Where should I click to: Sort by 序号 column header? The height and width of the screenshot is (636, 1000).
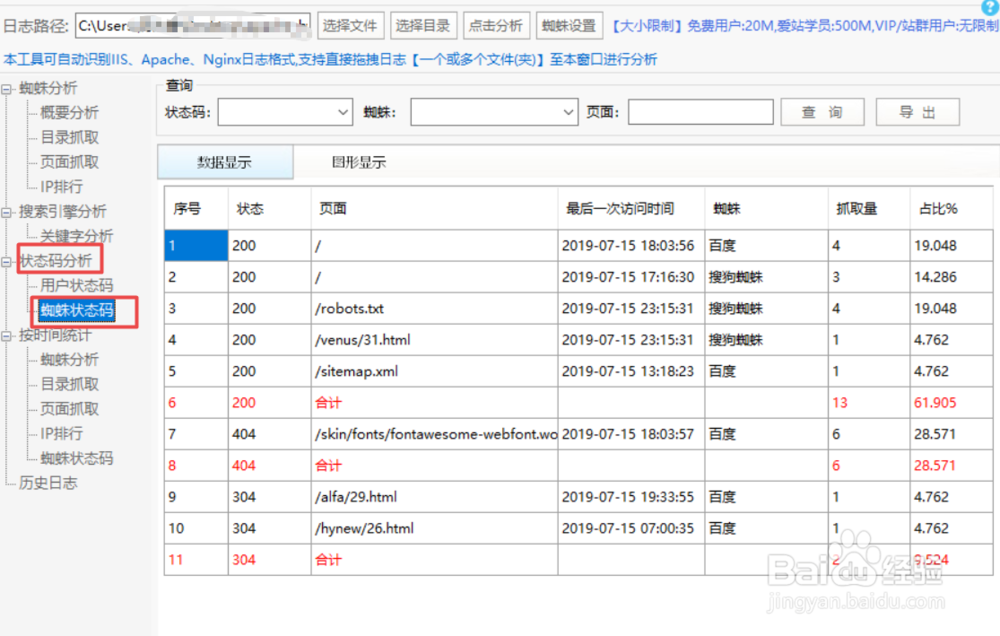pyautogui.click(x=196, y=209)
